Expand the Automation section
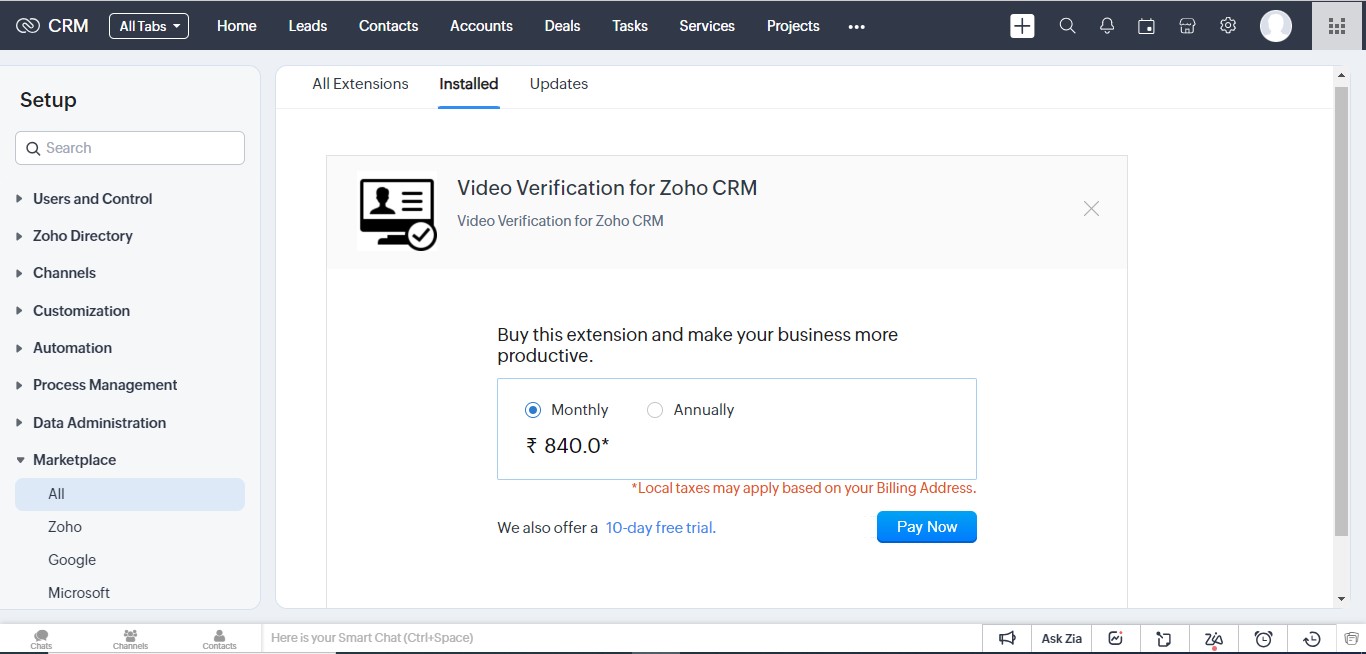1366x654 pixels. [72, 348]
